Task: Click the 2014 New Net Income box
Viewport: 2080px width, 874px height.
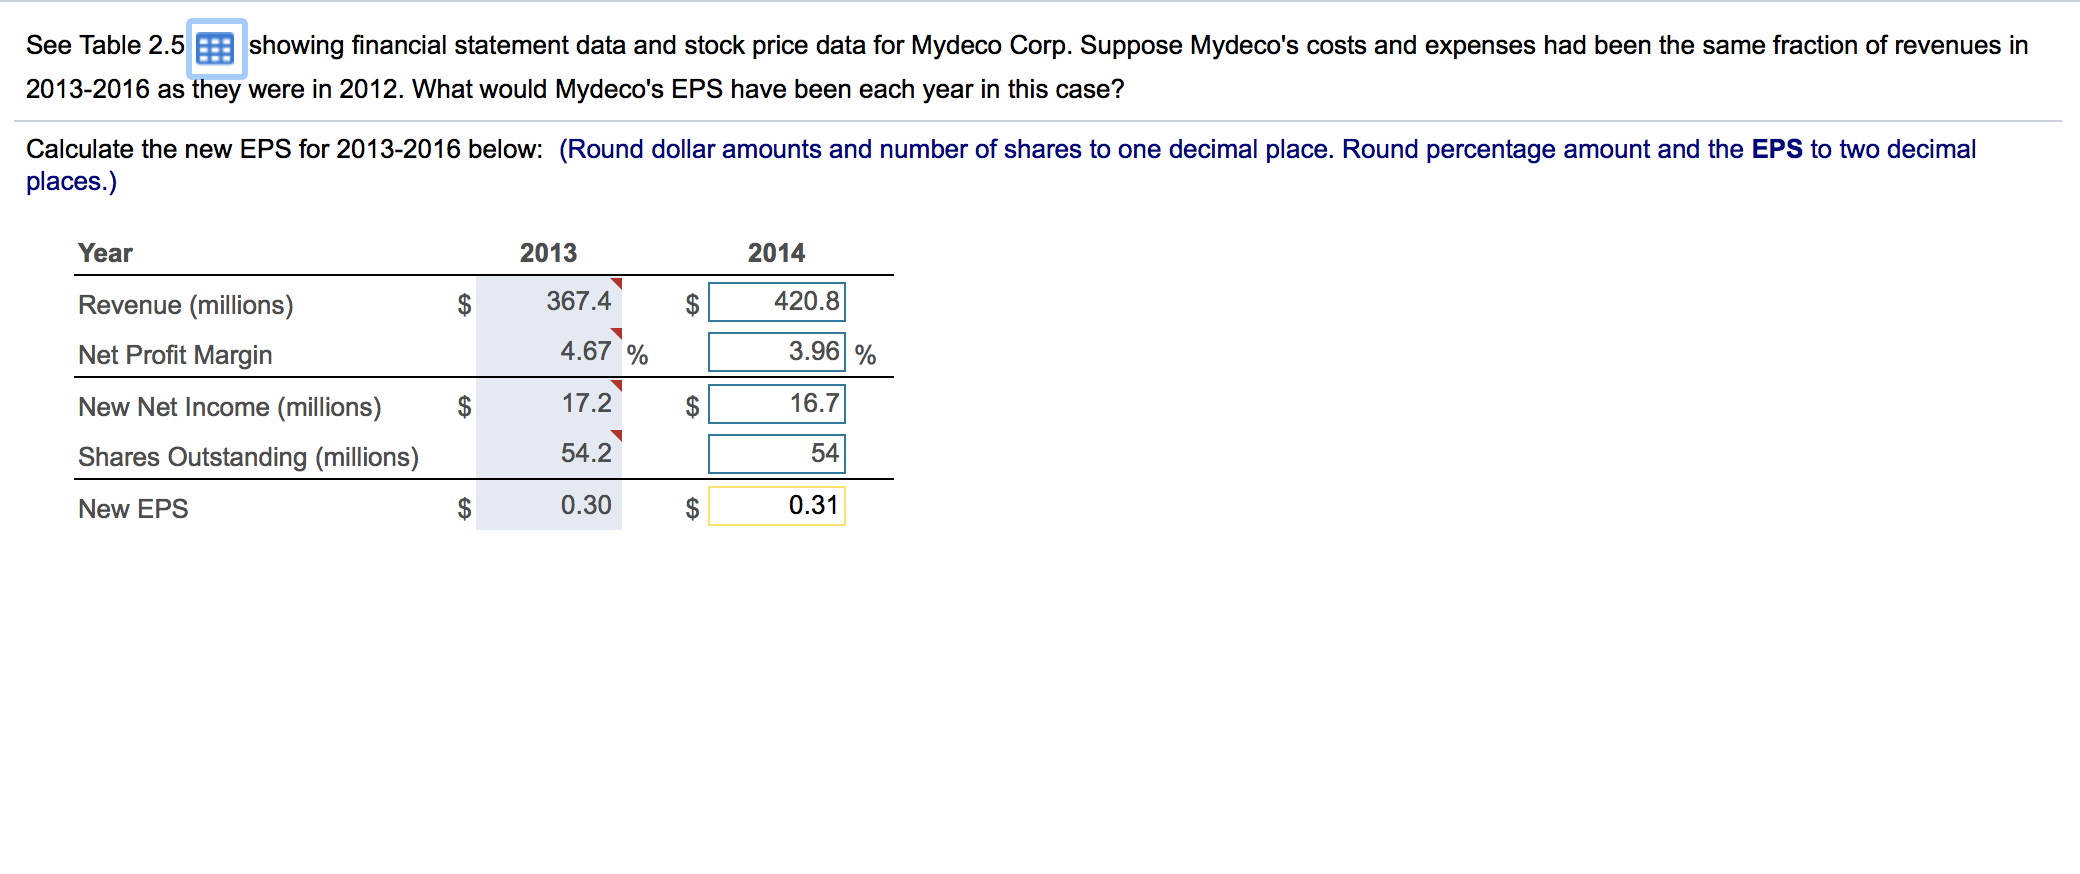Action: click(776, 404)
